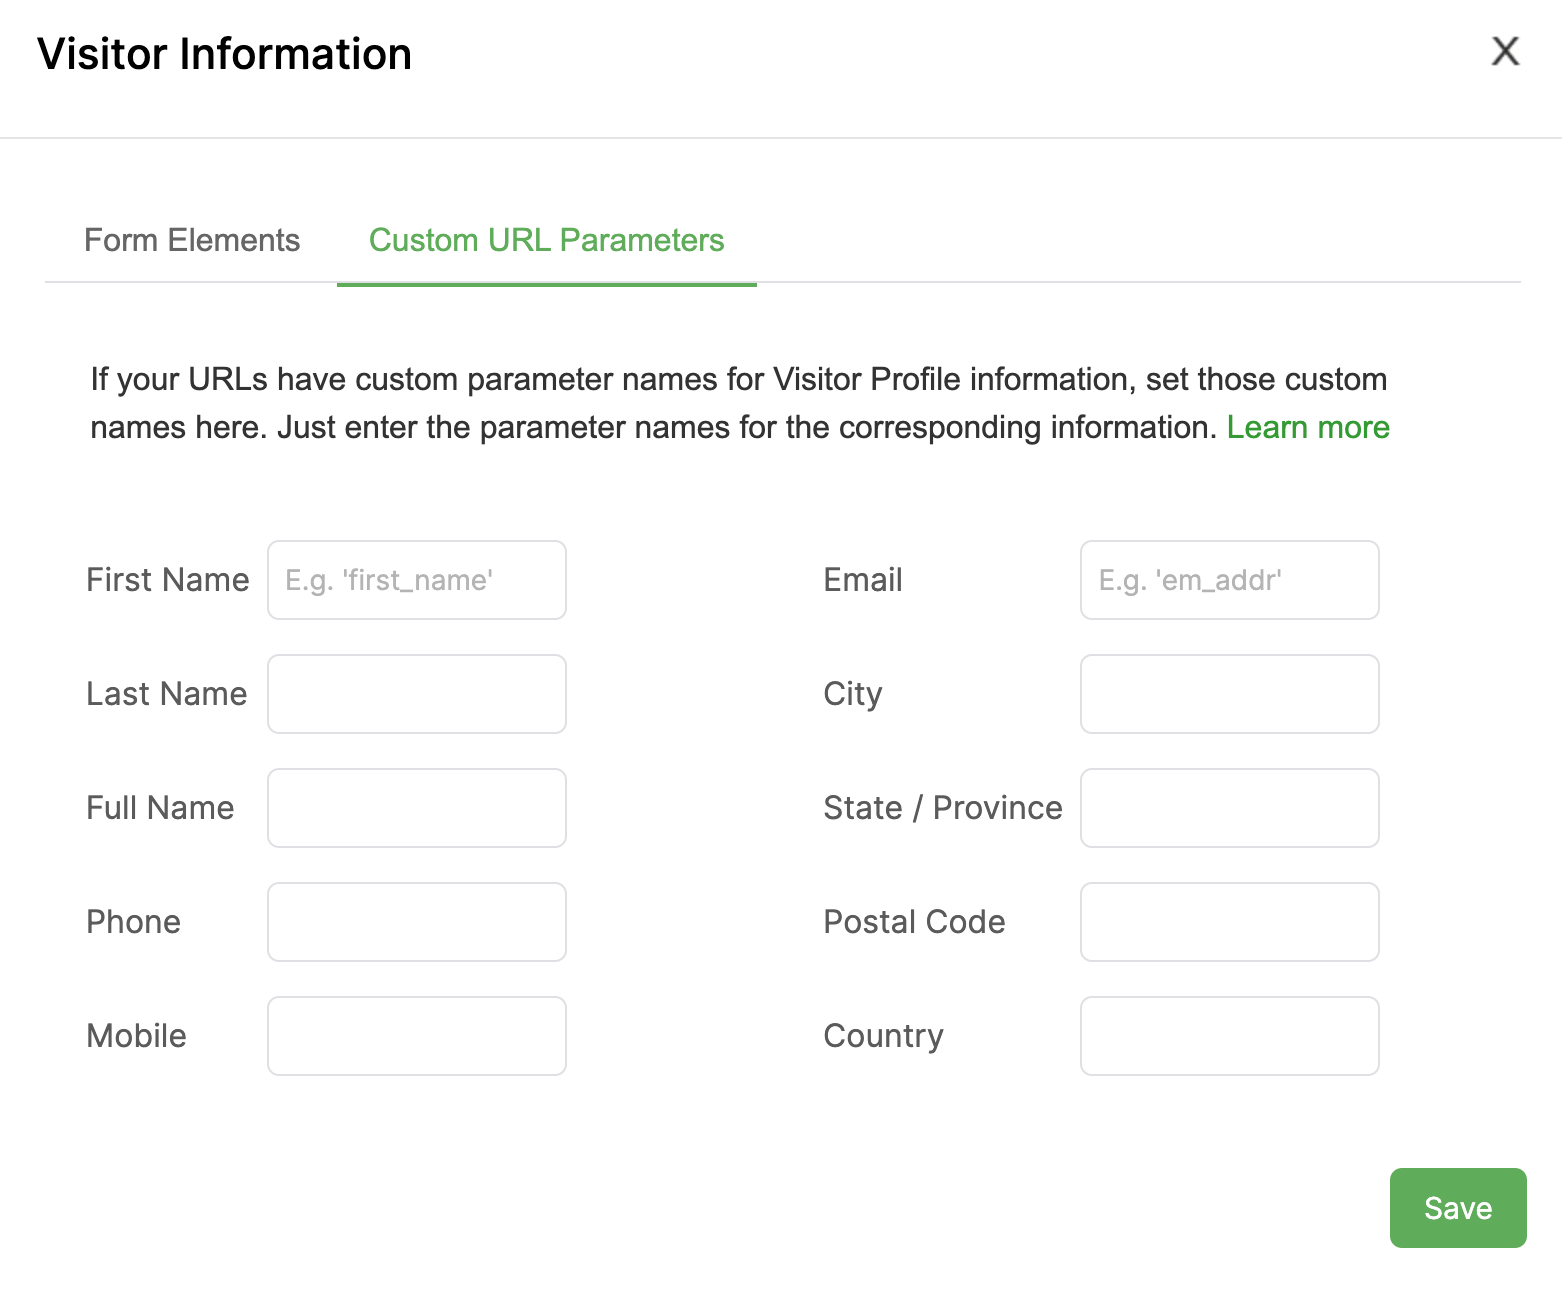This screenshot has height=1290, width=1562.
Task: Click the Postal Code label
Action: [x=914, y=922]
